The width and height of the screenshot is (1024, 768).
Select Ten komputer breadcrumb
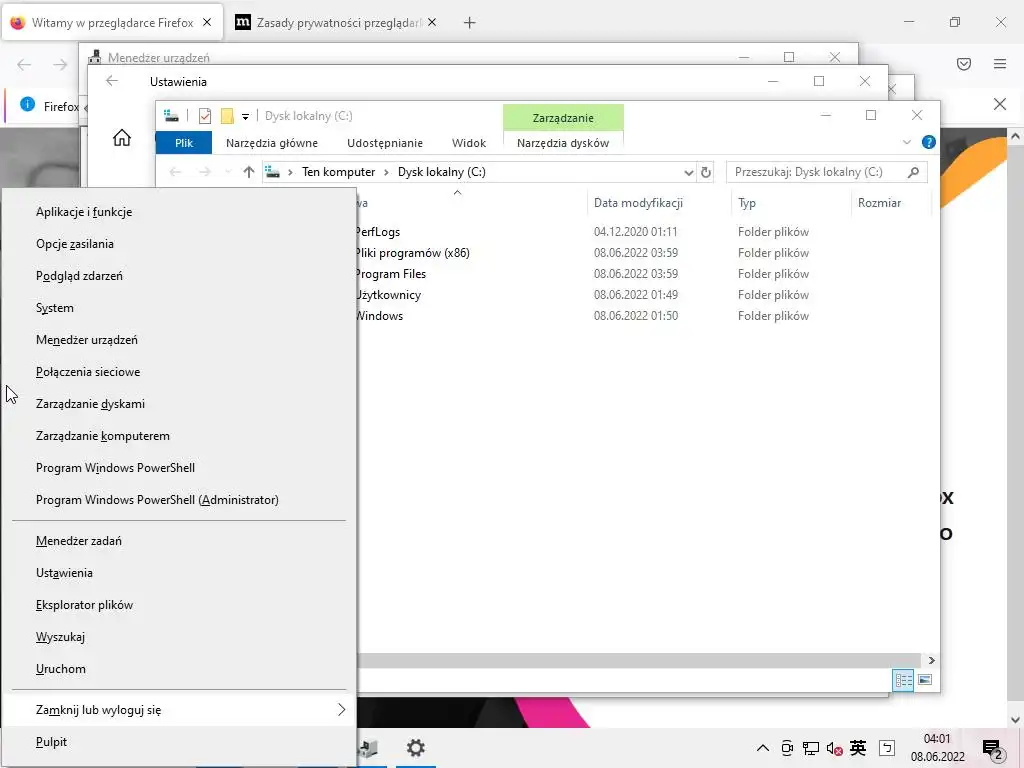click(338, 172)
